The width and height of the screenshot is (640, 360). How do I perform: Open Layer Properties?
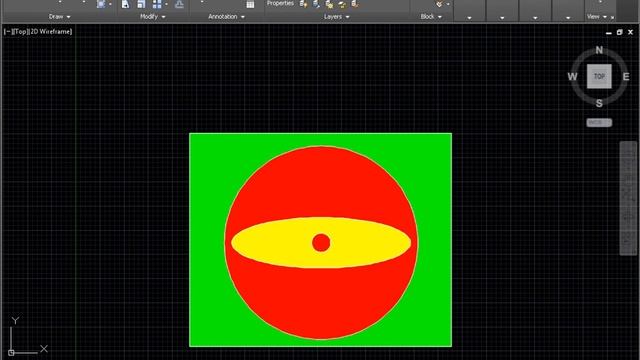click(280, 3)
